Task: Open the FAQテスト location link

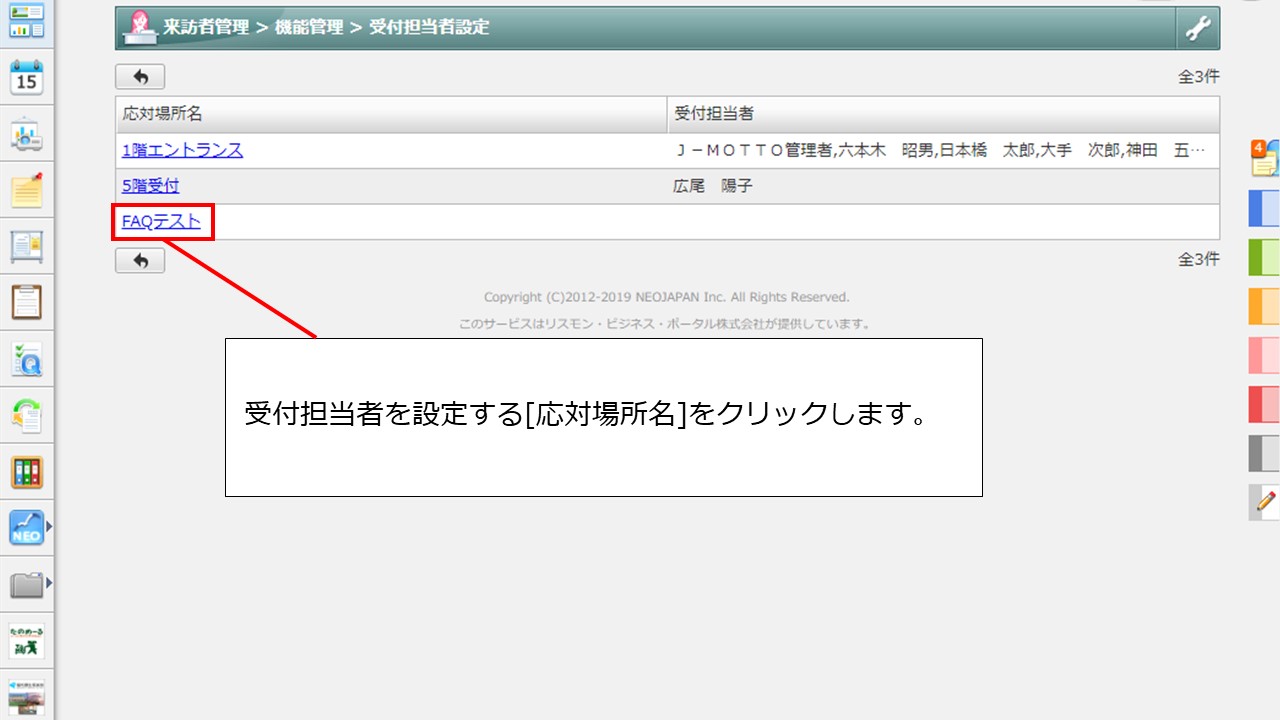Action: [161, 222]
